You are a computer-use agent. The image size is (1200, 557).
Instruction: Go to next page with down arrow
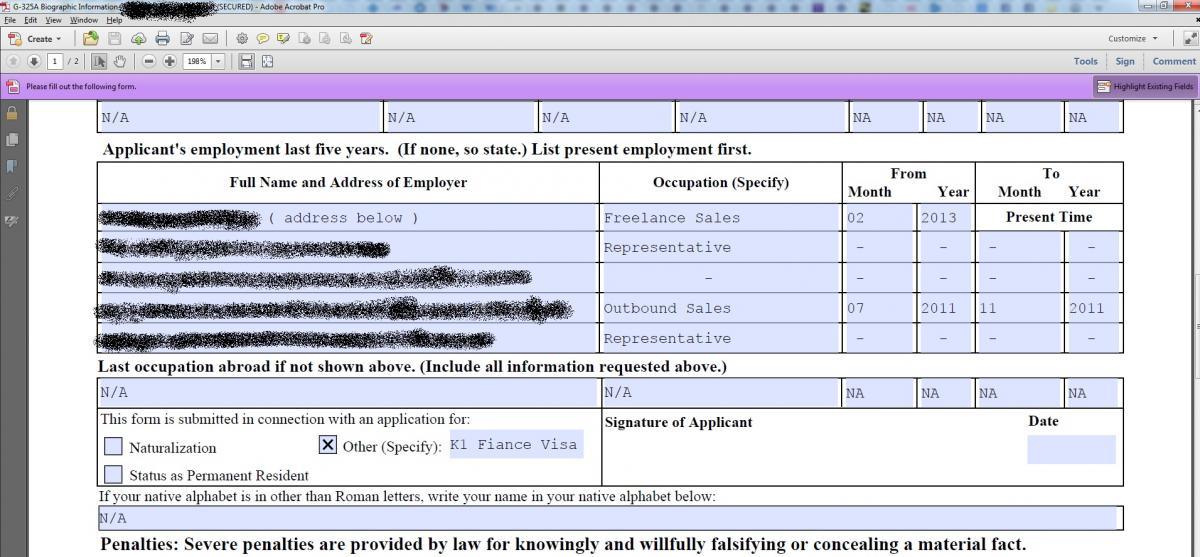point(33,61)
